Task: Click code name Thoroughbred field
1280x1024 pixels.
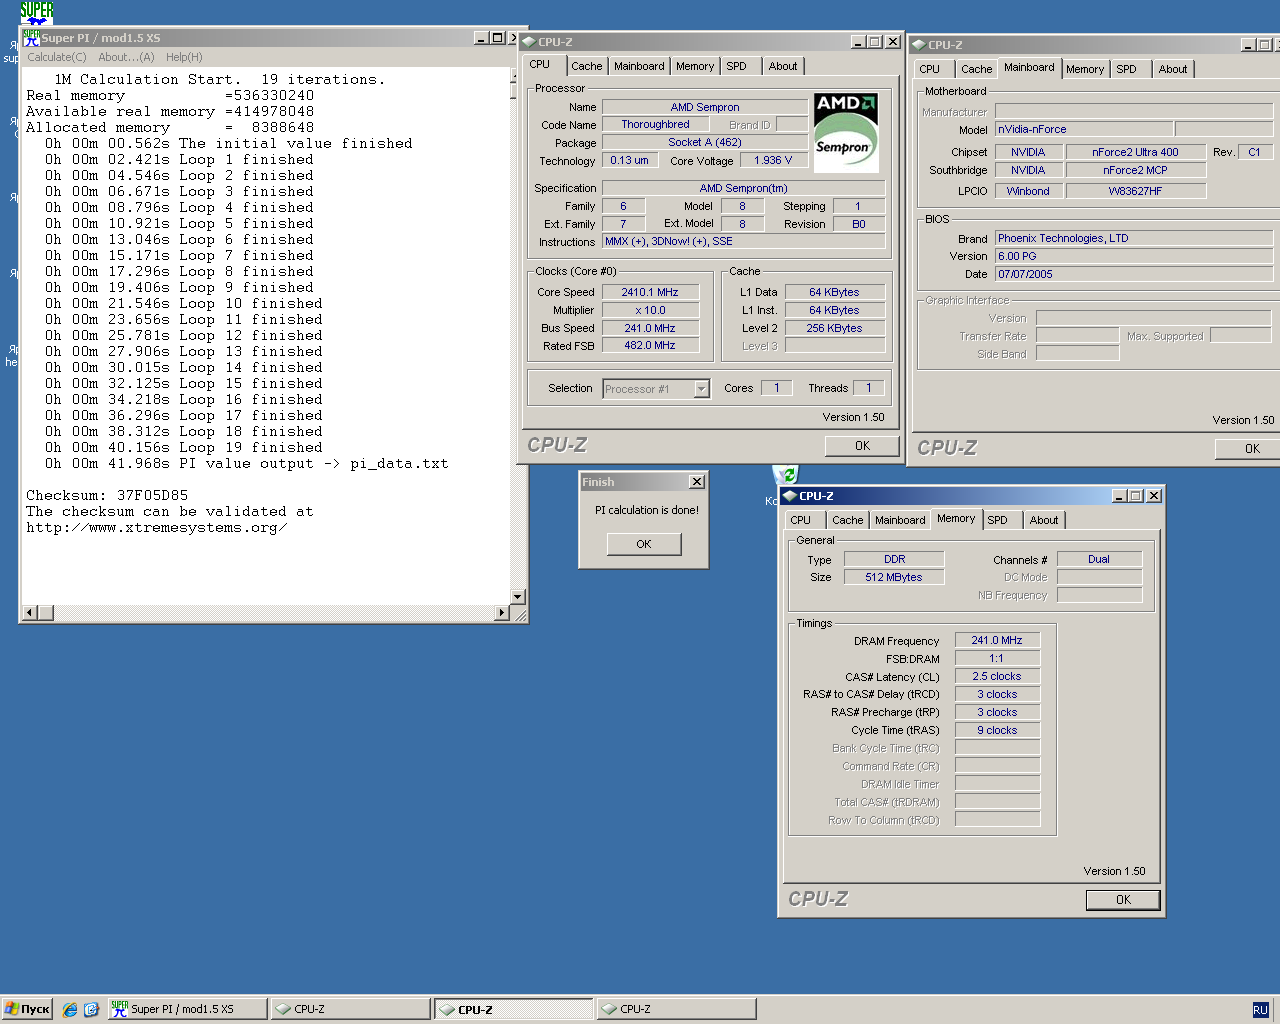Action: [x=655, y=125]
